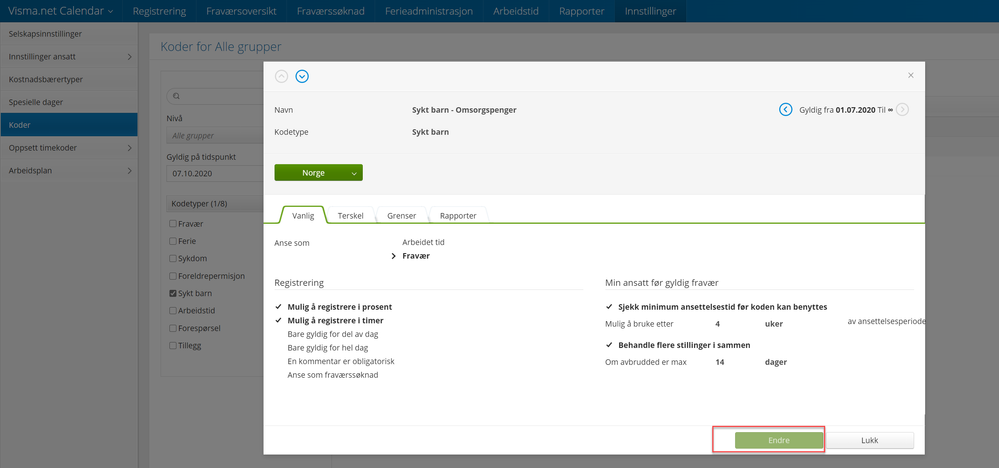Click the value 4 in Mulig å bruke etter
Screen dimensions: 999x468
point(717,323)
